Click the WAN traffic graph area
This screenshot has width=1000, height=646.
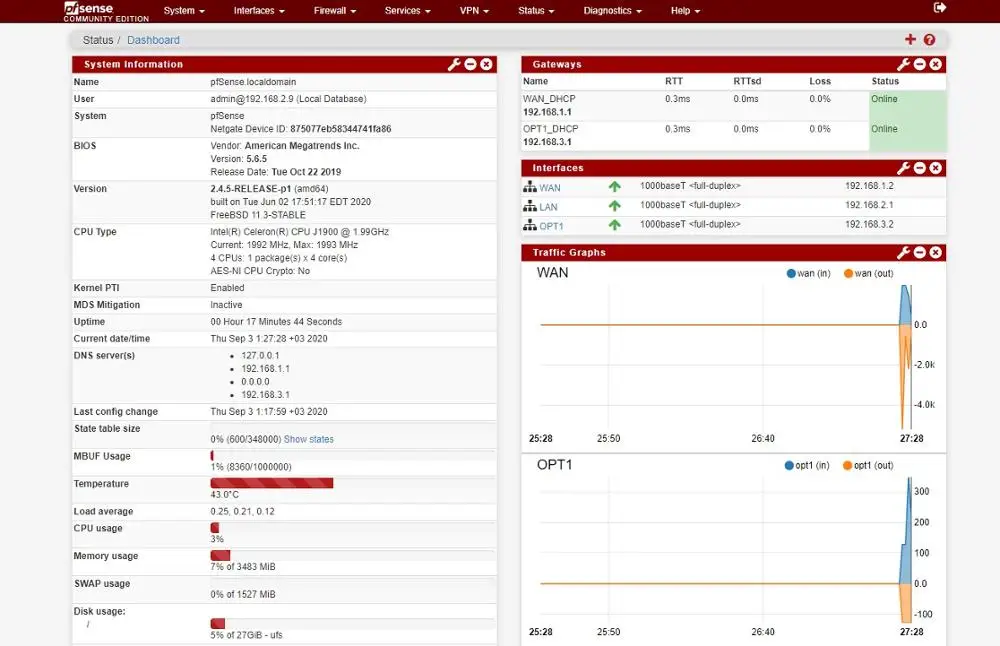tap(726, 357)
